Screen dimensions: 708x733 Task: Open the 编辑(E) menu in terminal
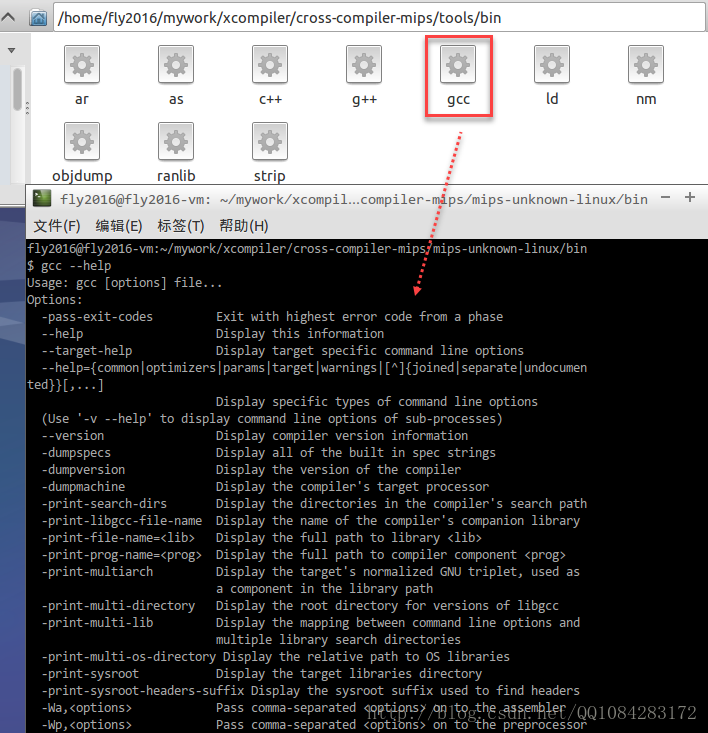click(119, 226)
